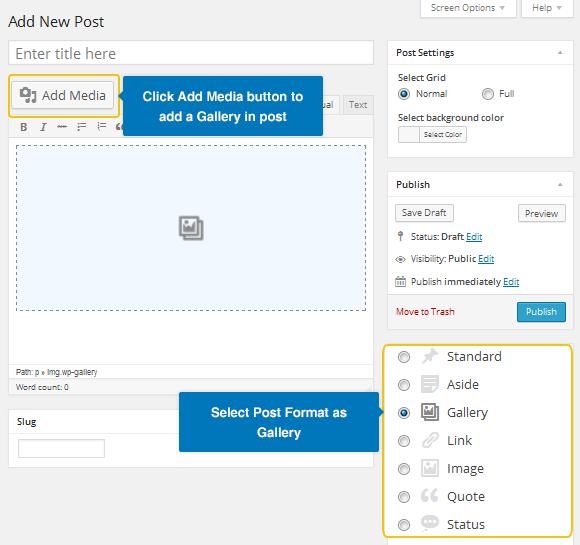This screenshot has width=580, height=545.
Task: Click the blue Publish button
Action: (x=541, y=312)
